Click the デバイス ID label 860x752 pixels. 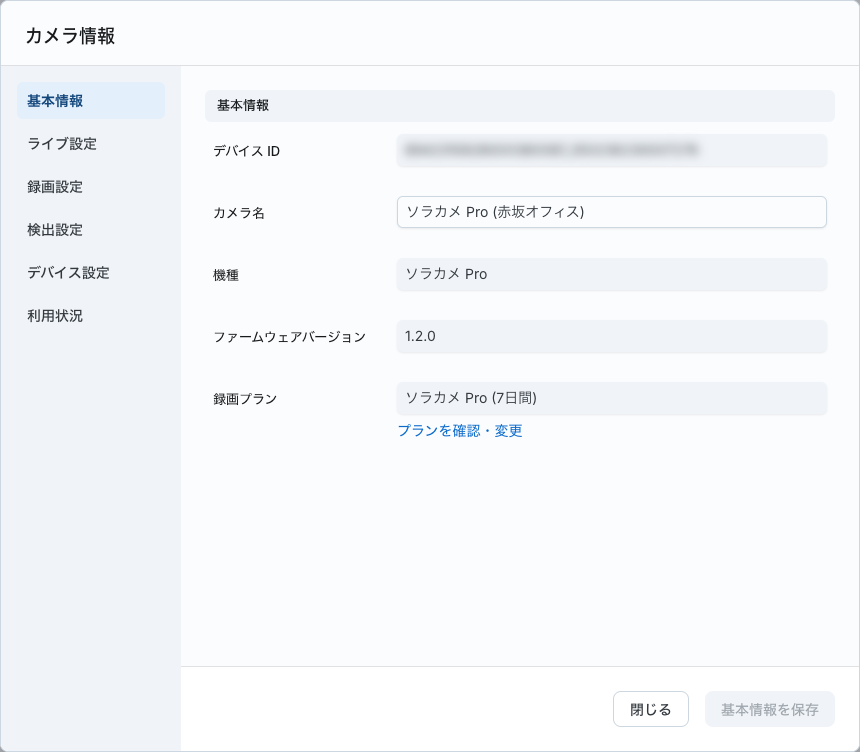click(246, 151)
